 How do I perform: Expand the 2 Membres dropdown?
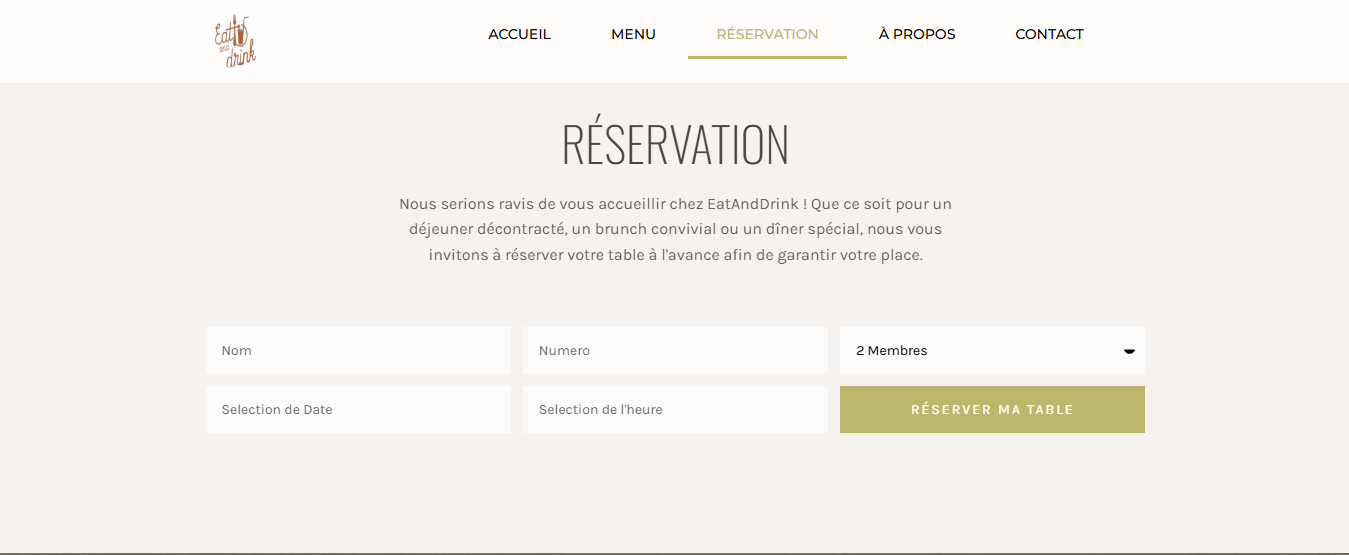click(992, 351)
